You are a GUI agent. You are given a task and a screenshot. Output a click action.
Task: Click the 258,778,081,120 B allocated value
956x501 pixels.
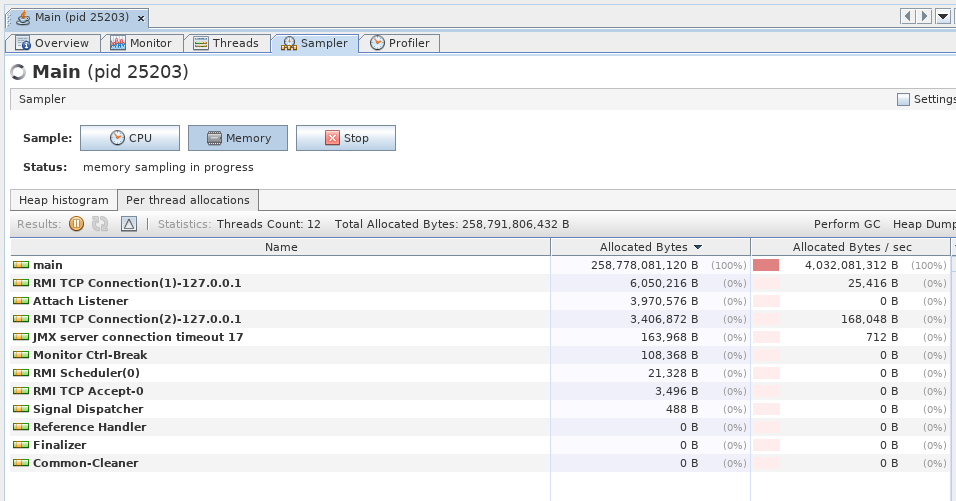pyautogui.click(x=644, y=265)
